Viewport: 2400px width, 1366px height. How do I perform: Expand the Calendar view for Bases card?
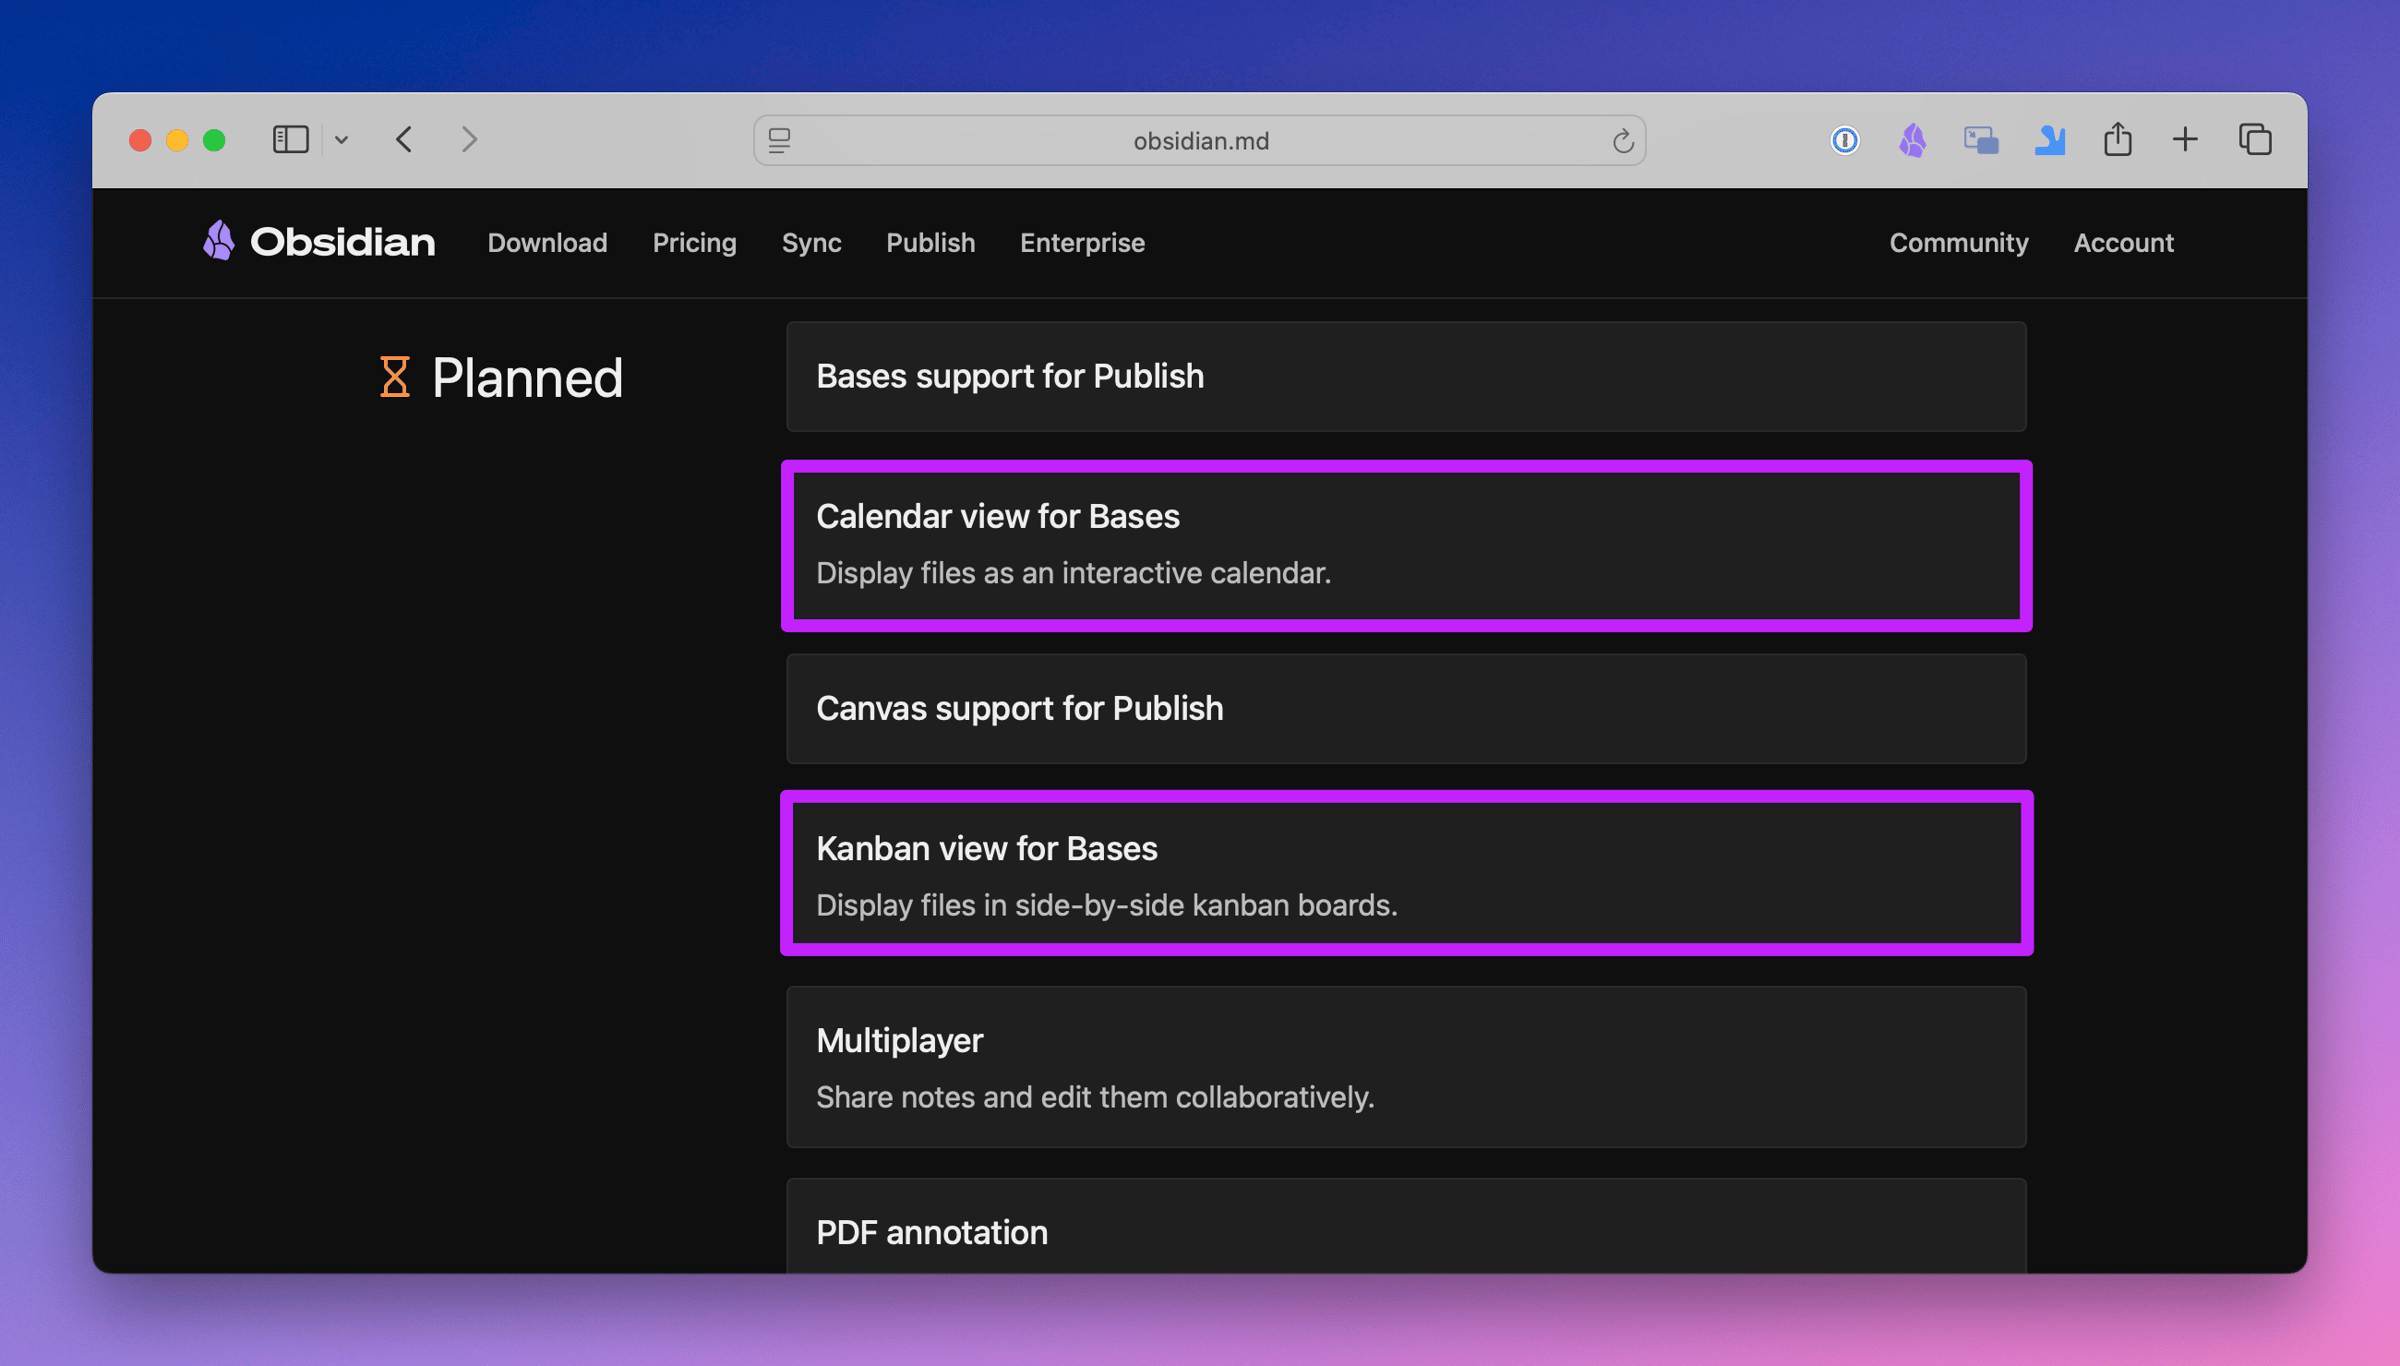pos(1406,545)
